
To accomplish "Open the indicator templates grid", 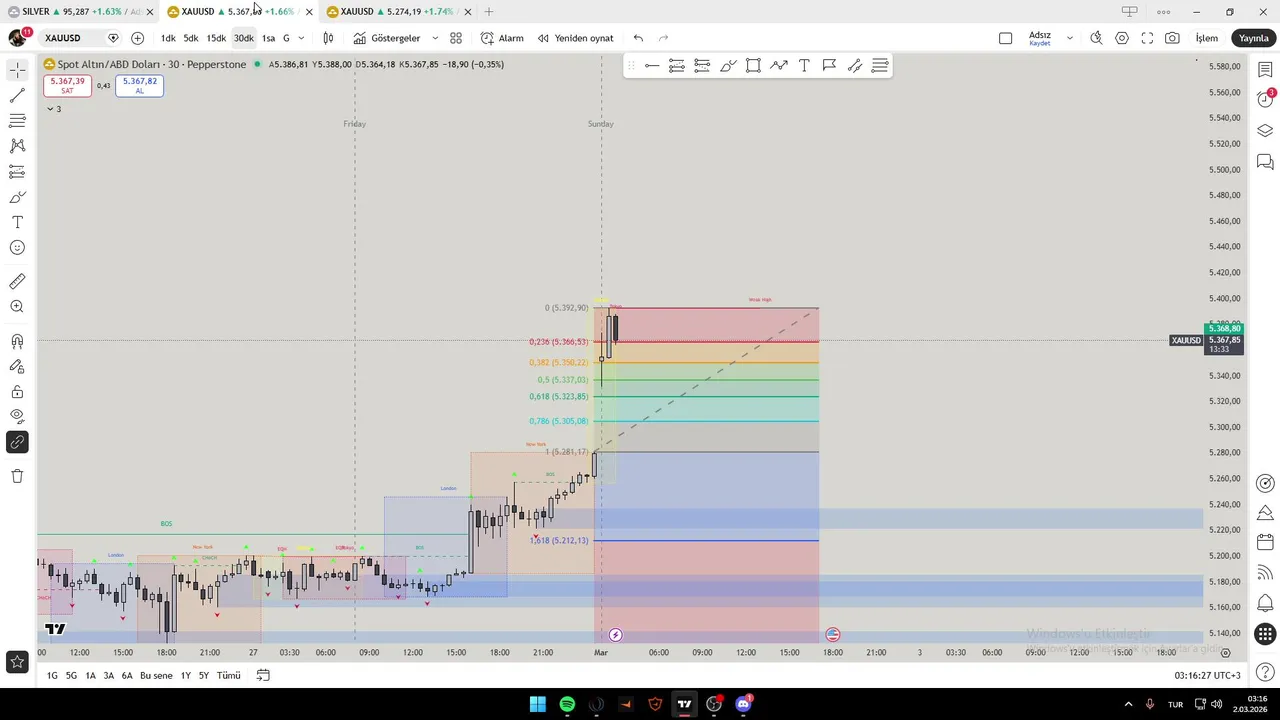I will click(x=456, y=38).
